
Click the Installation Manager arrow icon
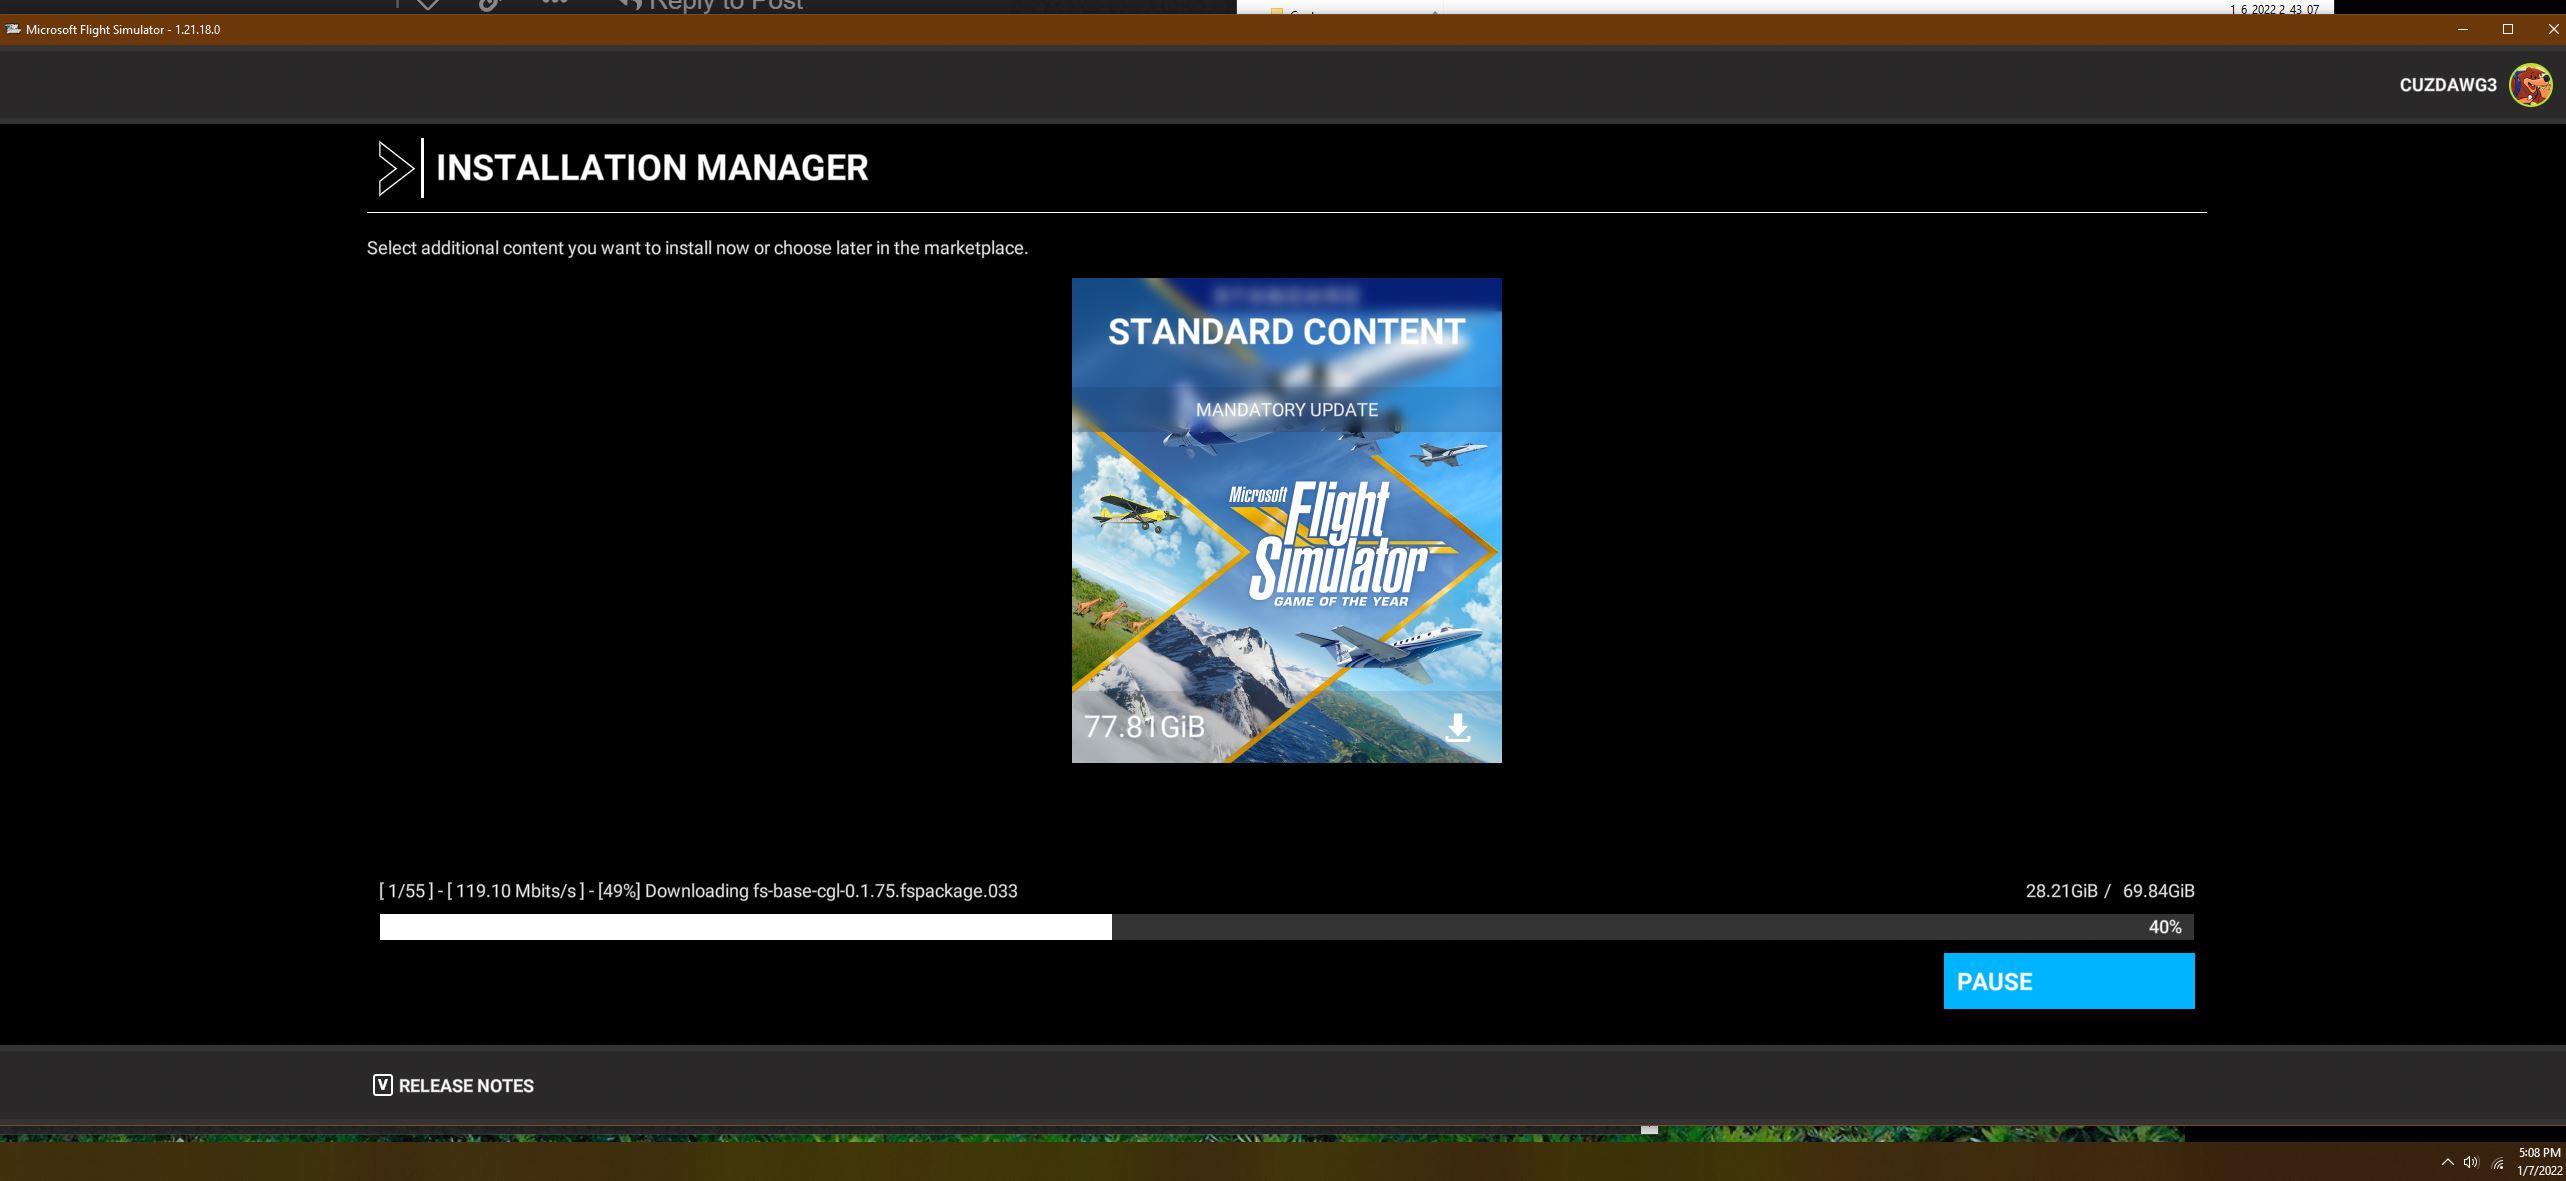click(x=396, y=168)
